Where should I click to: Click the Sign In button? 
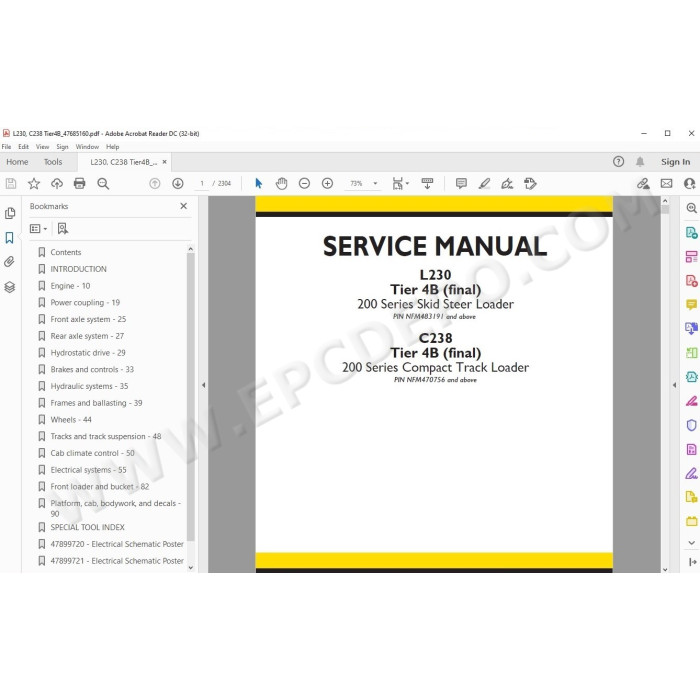675,162
